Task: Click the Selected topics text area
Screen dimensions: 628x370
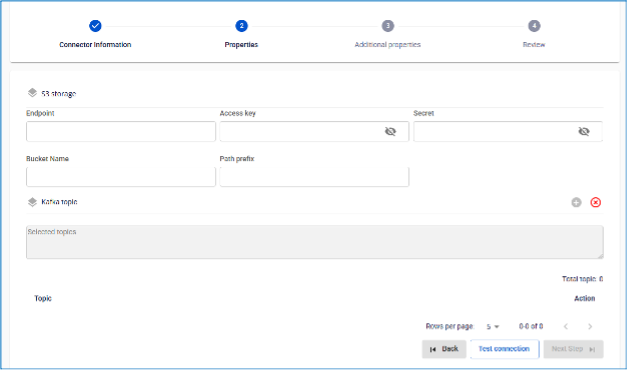Action: (x=315, y=242)
